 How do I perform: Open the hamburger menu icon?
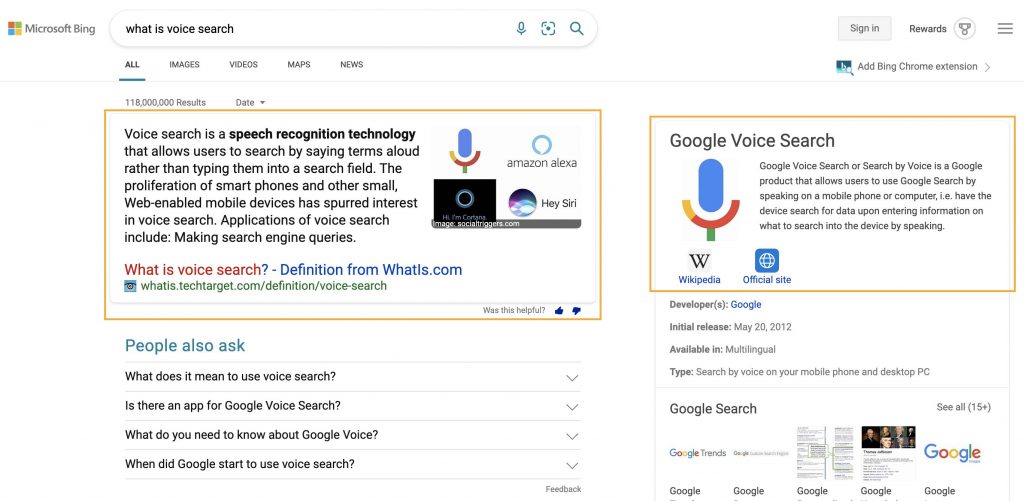tap(1005, 29)
